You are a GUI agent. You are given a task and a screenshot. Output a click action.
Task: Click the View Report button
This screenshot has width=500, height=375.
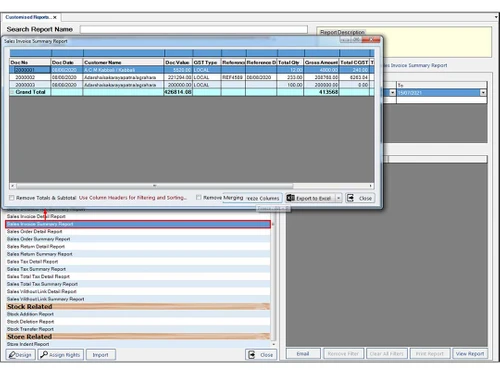click(x=470, y=354)
